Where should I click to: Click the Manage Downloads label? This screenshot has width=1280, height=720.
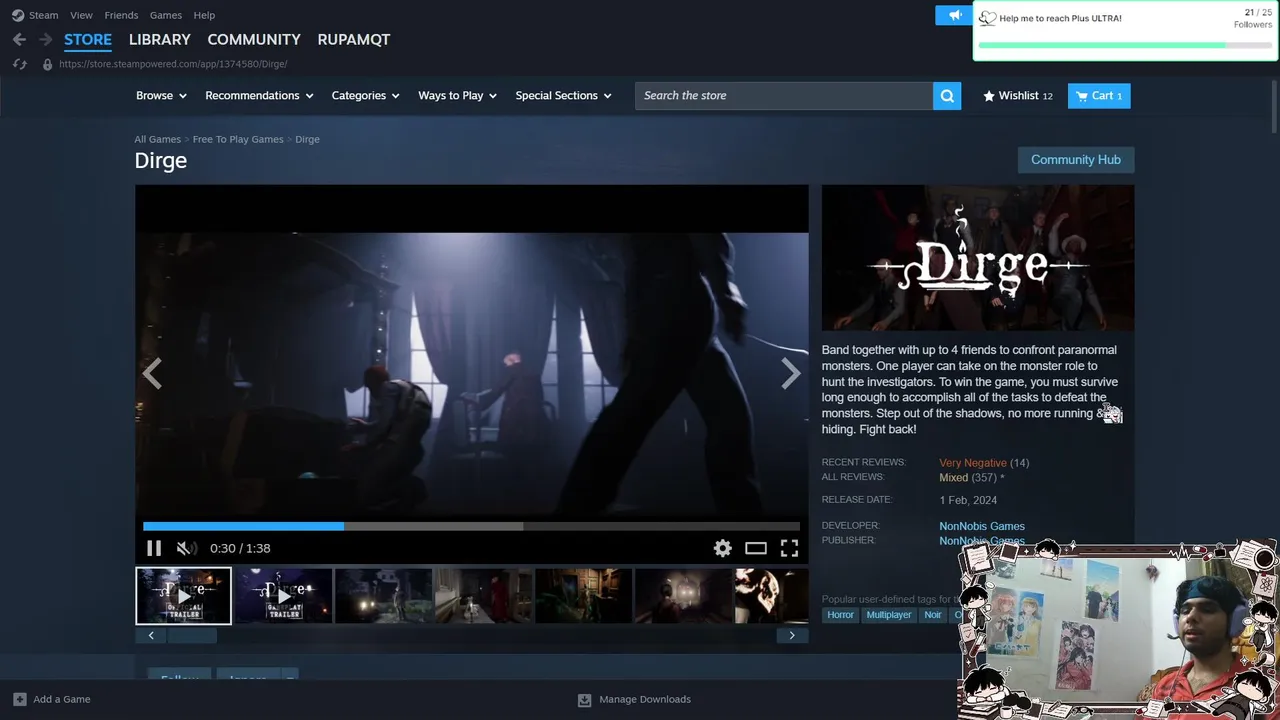[x=645, y=700]
